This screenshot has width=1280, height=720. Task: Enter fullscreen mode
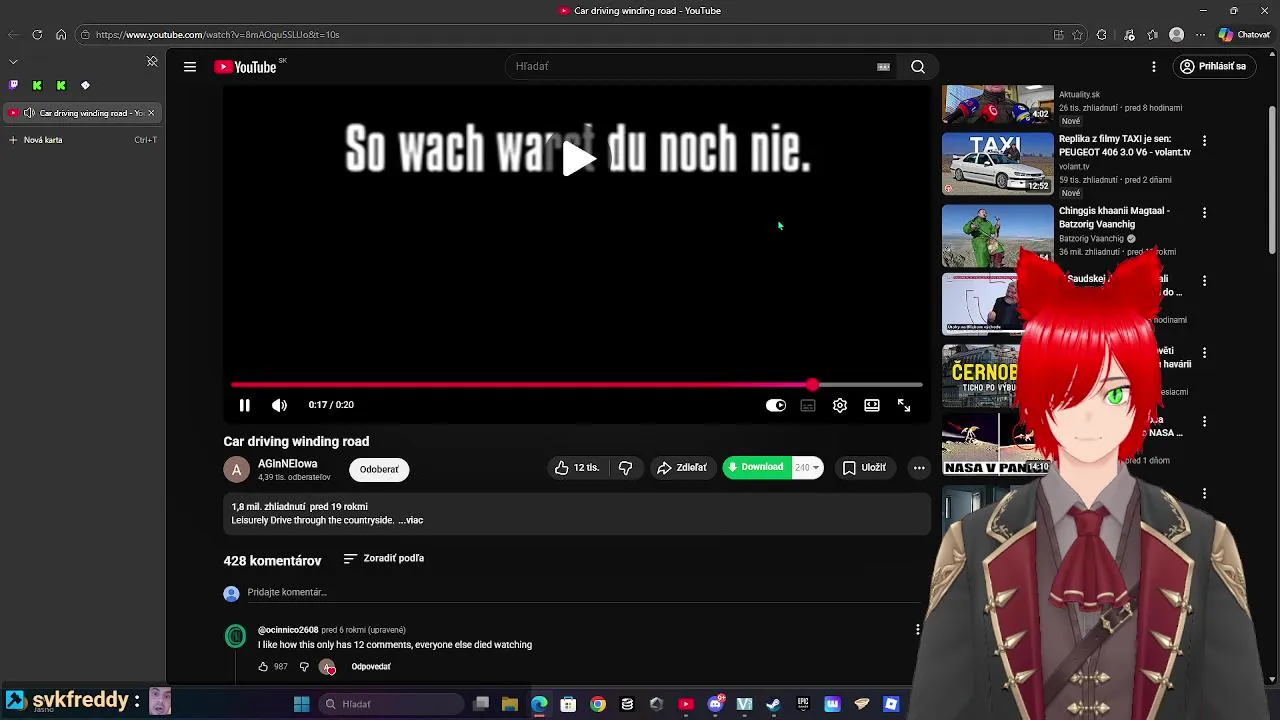(904, 405)
